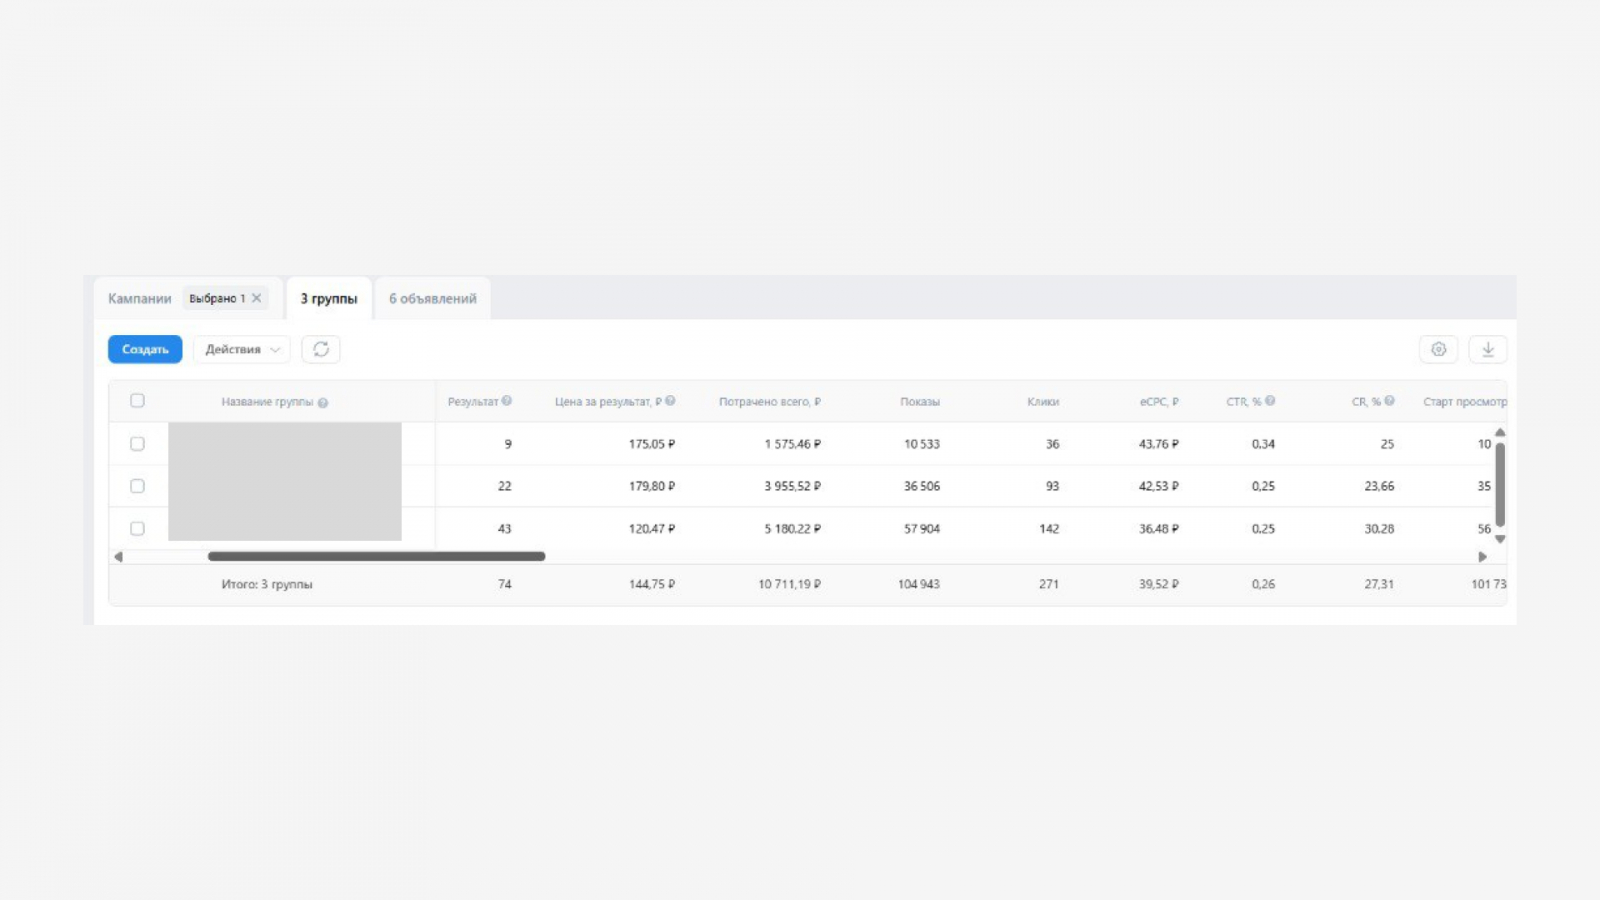Click the 10 533 impressions cell
1600x900 pixels.
click(922, 444)
